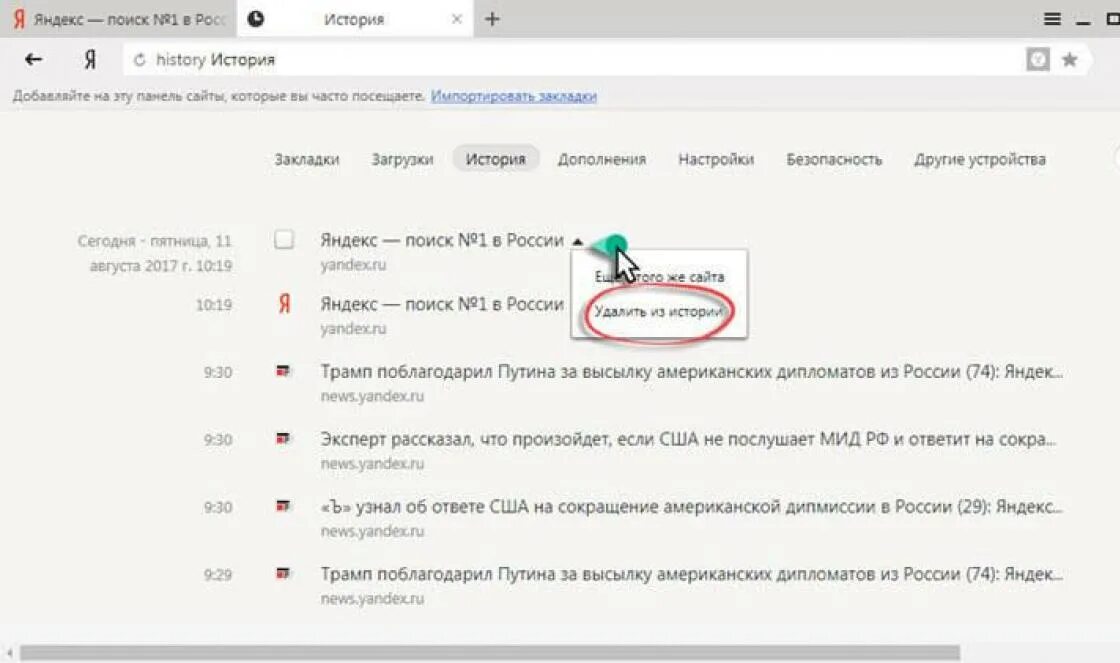The width and height of the screenshot is (1120, 663).
Task: Open the Дополнения section
Action: (602, 159)
